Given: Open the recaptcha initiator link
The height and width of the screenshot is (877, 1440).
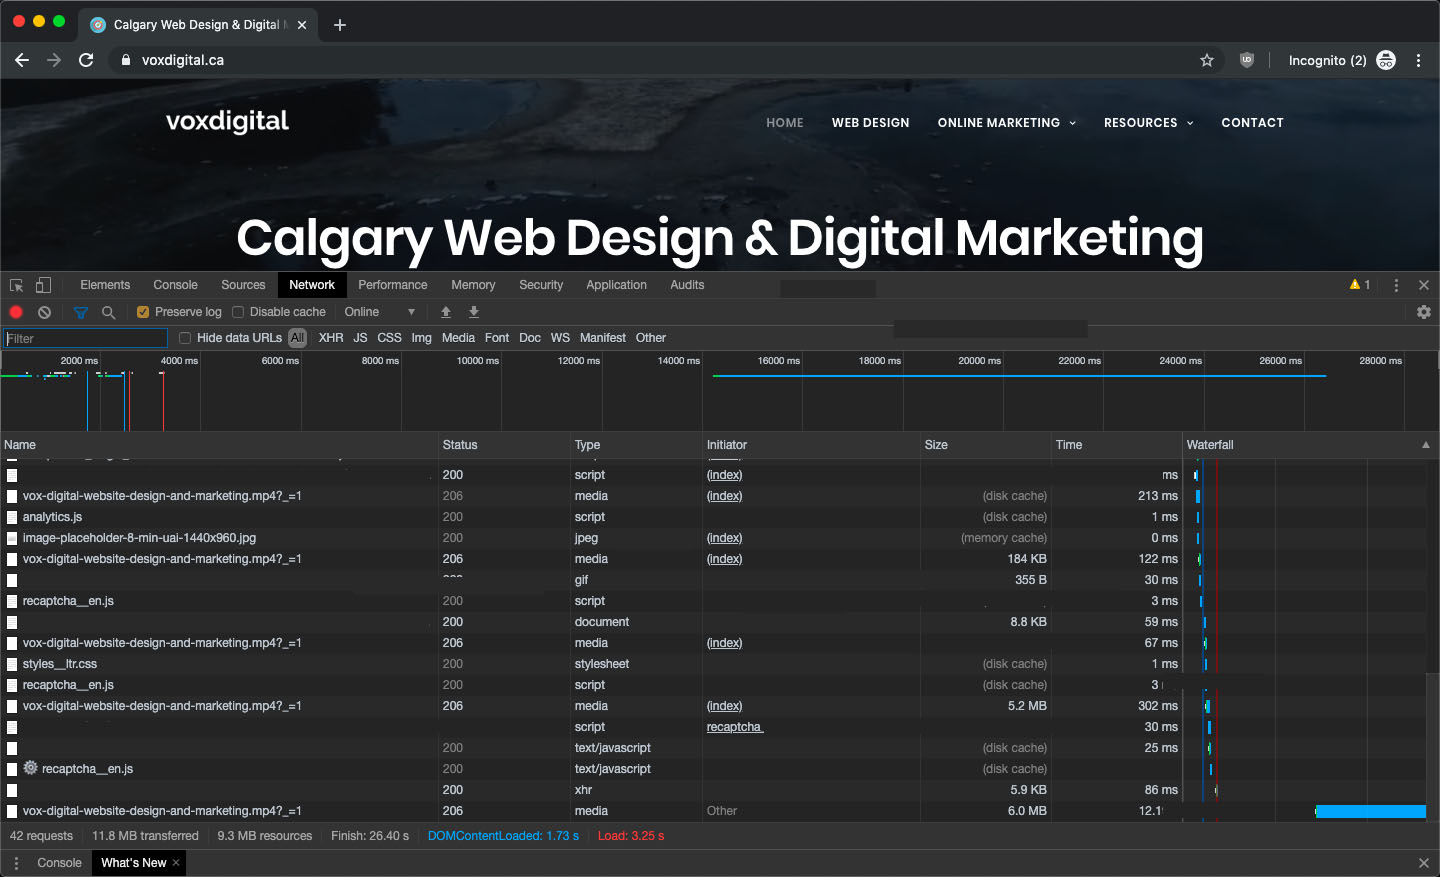Looking at the screenshot, I should coord(735,727).
